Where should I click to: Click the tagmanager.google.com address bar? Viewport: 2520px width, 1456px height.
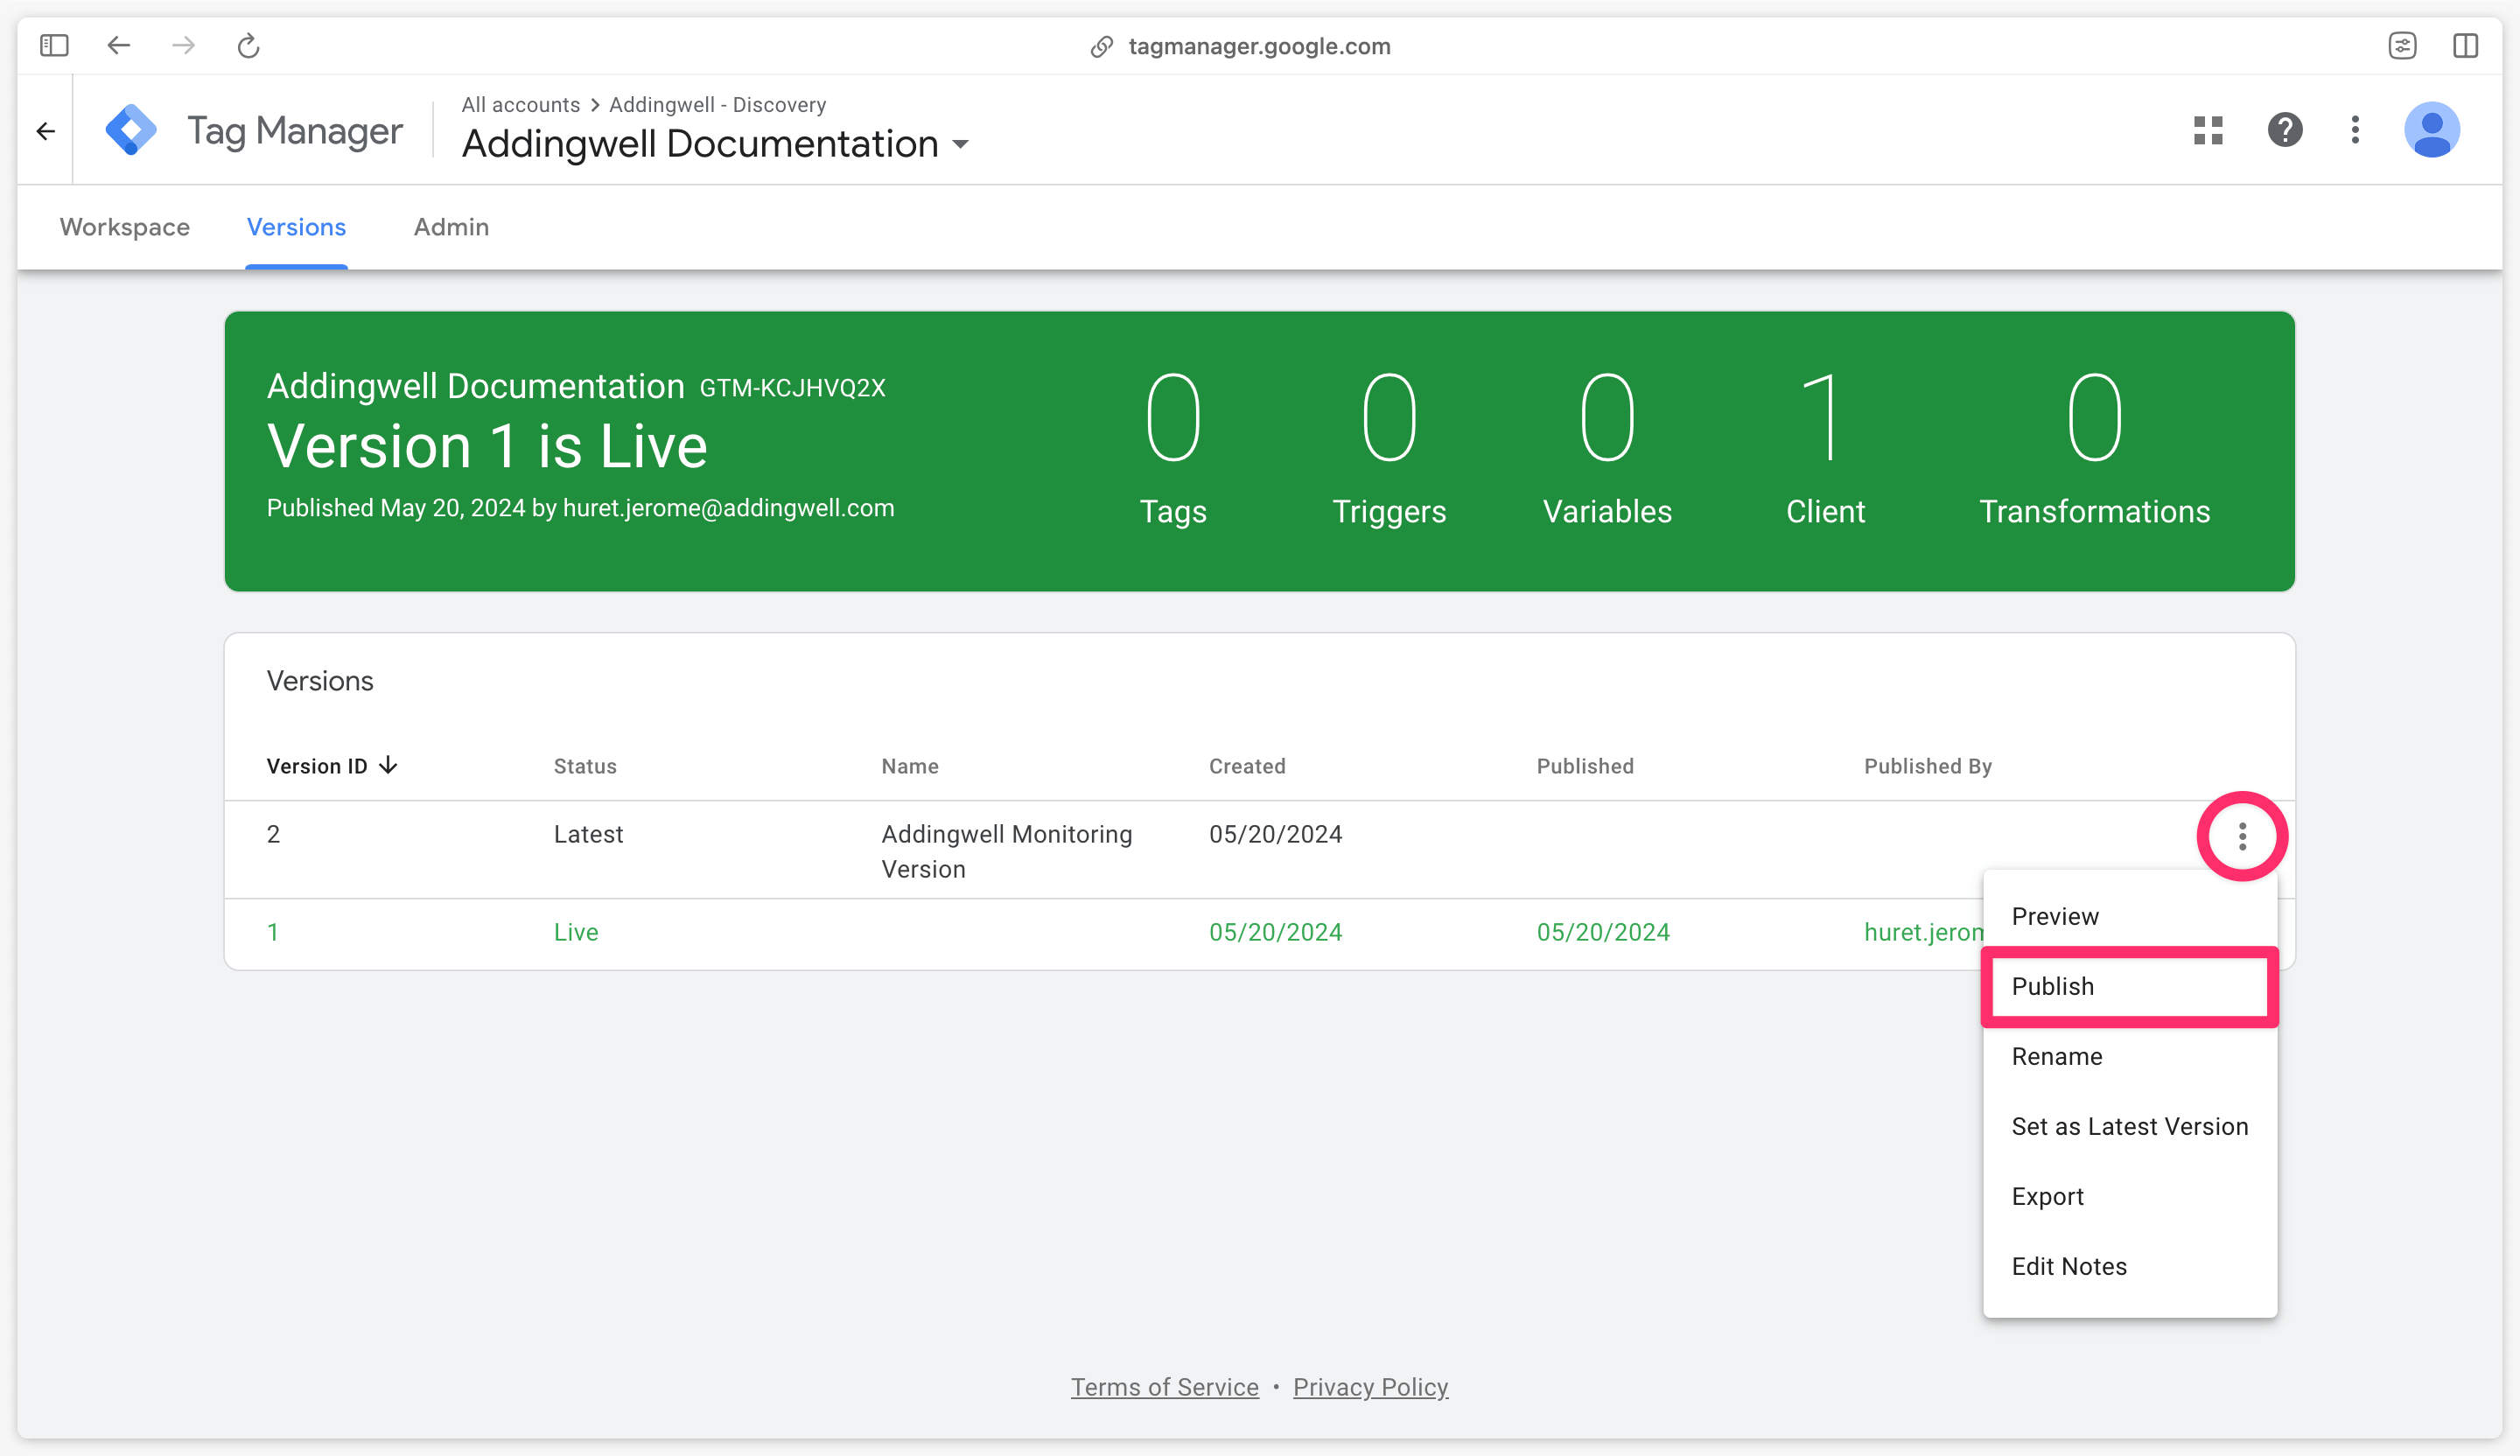pyautogui.click(x=1259, y=46)
